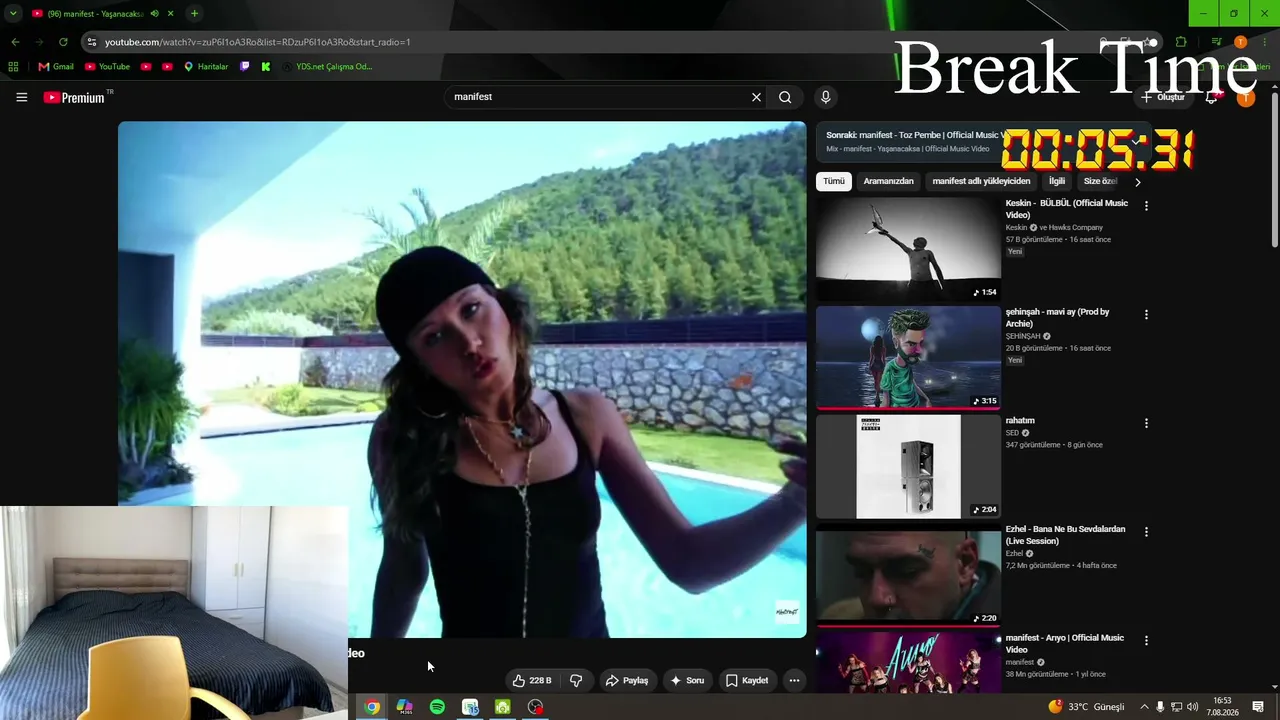Open the YouTube text bookmark

[107, 67]
